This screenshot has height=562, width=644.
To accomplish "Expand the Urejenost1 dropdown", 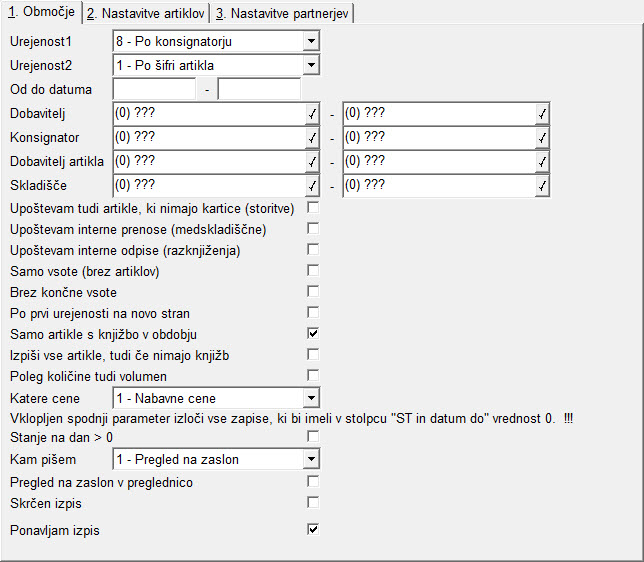I will [x=311, y=41].
